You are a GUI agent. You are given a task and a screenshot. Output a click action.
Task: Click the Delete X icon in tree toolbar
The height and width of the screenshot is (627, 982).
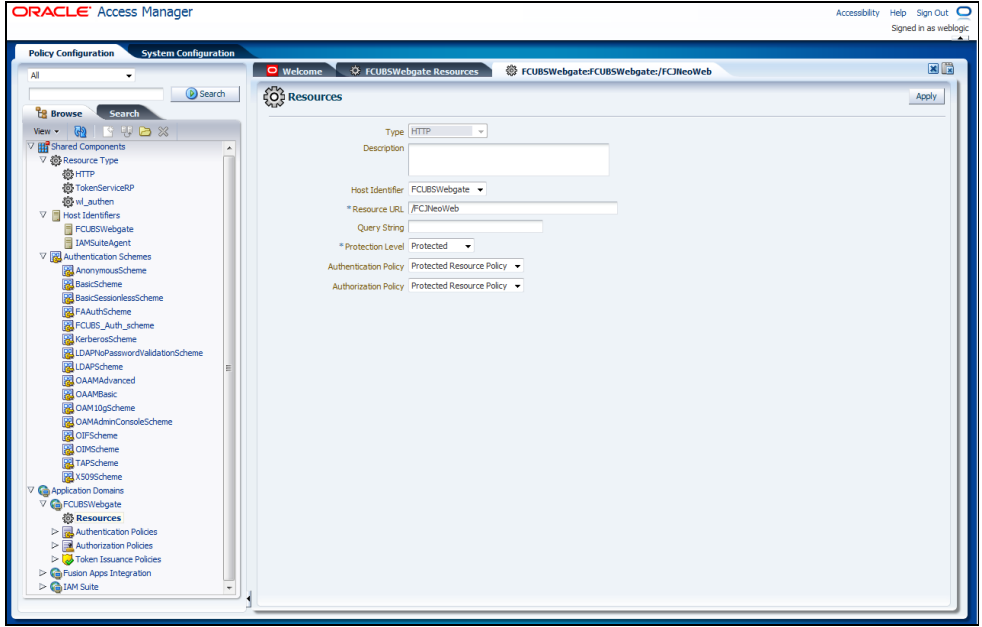[163, 132]
